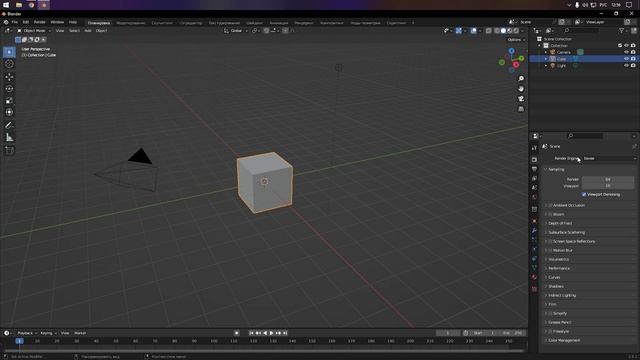640x360 pixels.
Task: Enable Motion Blur checkbox
Action: (550, 250)
